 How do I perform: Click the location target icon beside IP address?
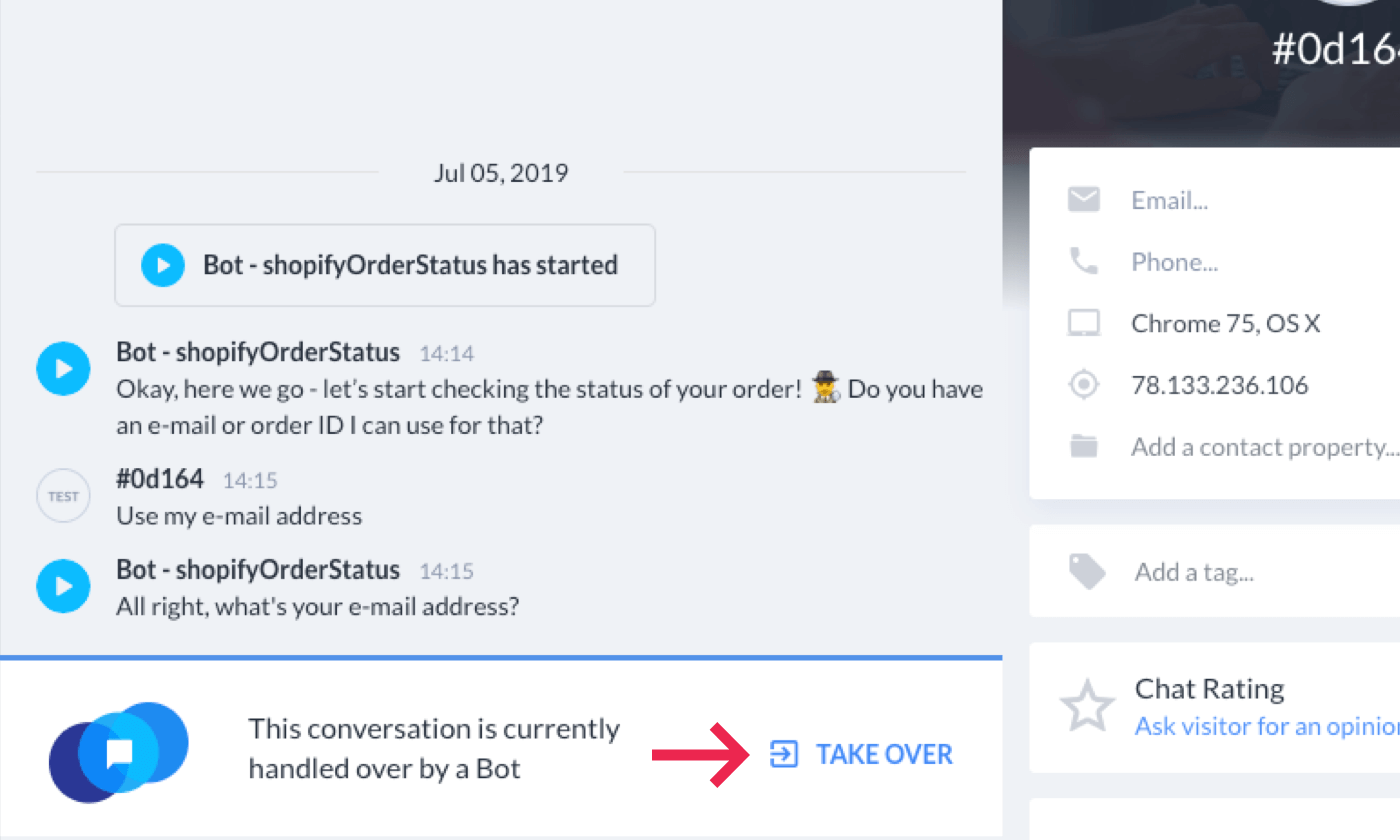click(x=1084, y=385)
